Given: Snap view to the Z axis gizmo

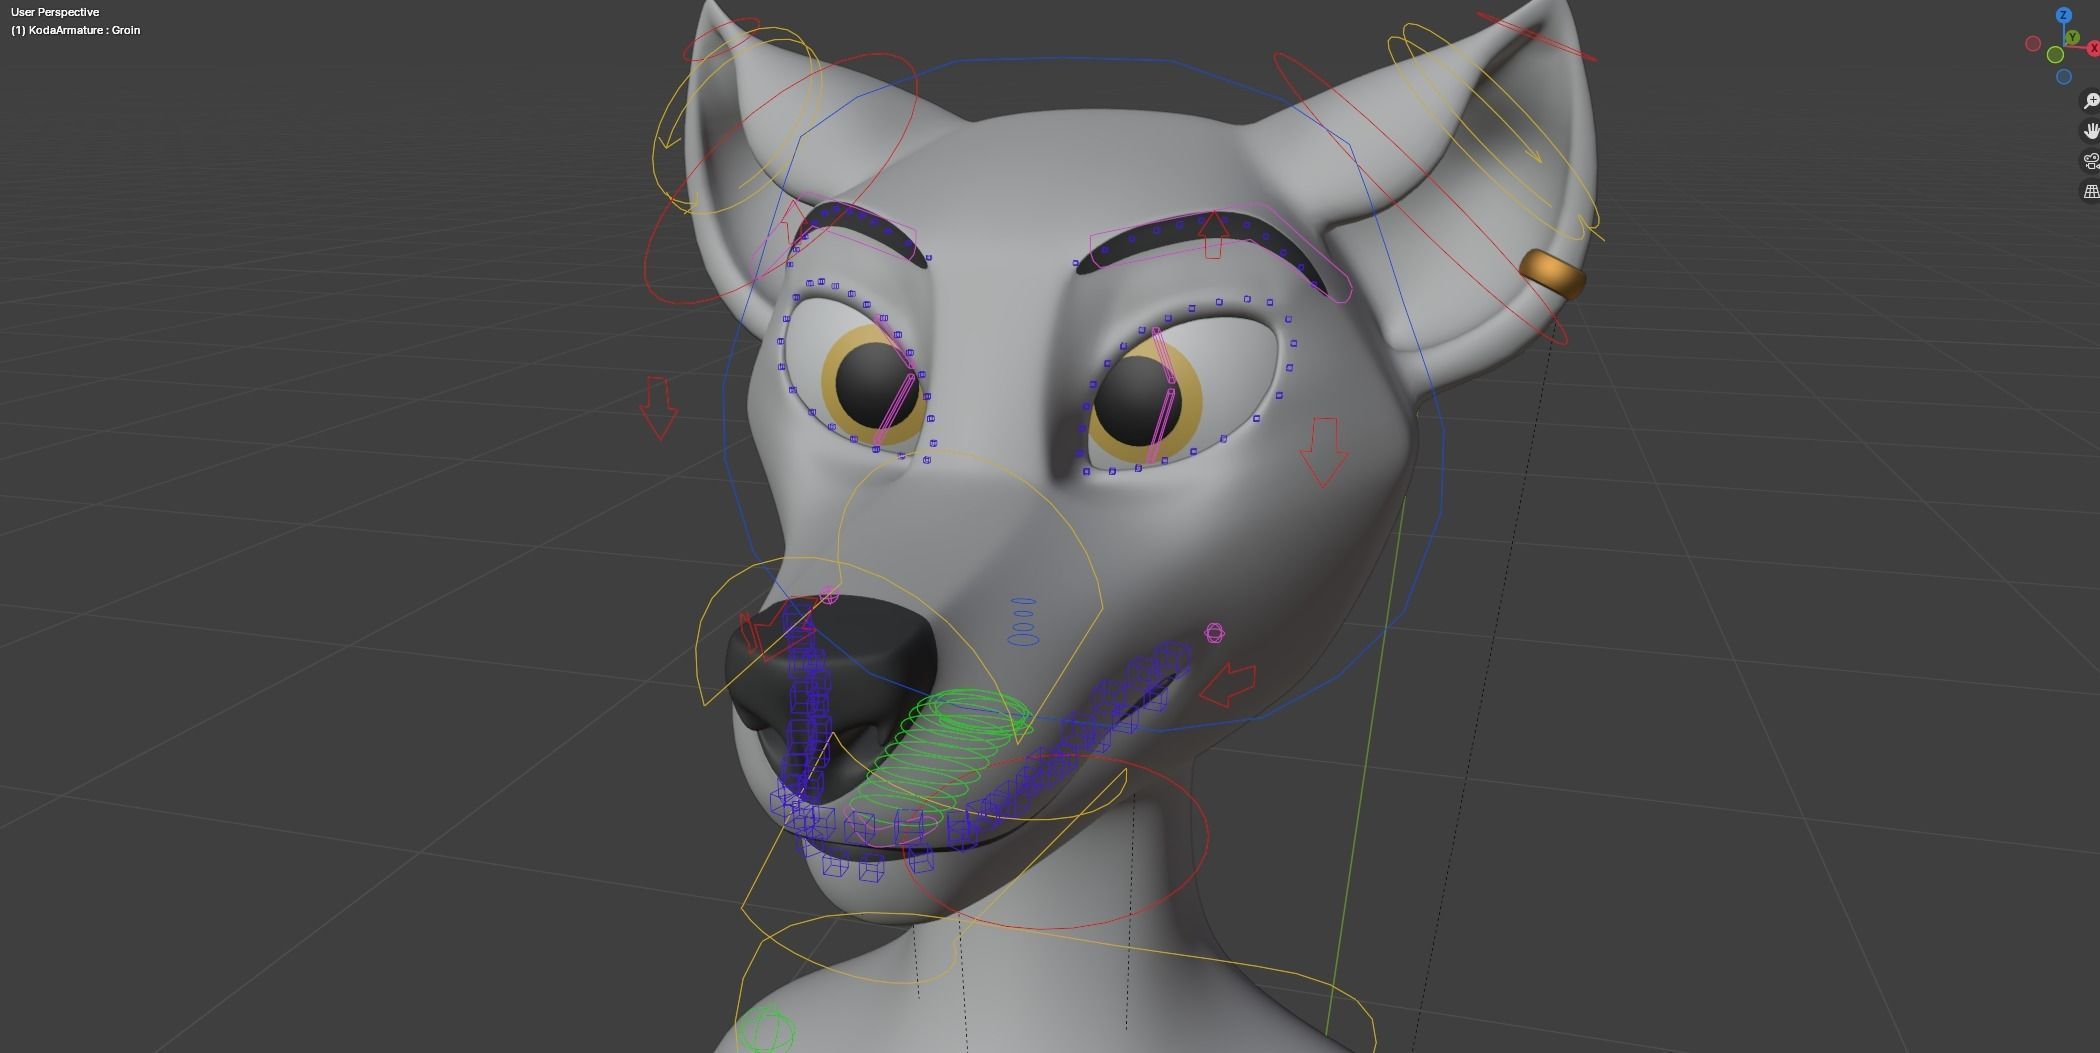Looking at the screenshot, I should pos(2064,15).
